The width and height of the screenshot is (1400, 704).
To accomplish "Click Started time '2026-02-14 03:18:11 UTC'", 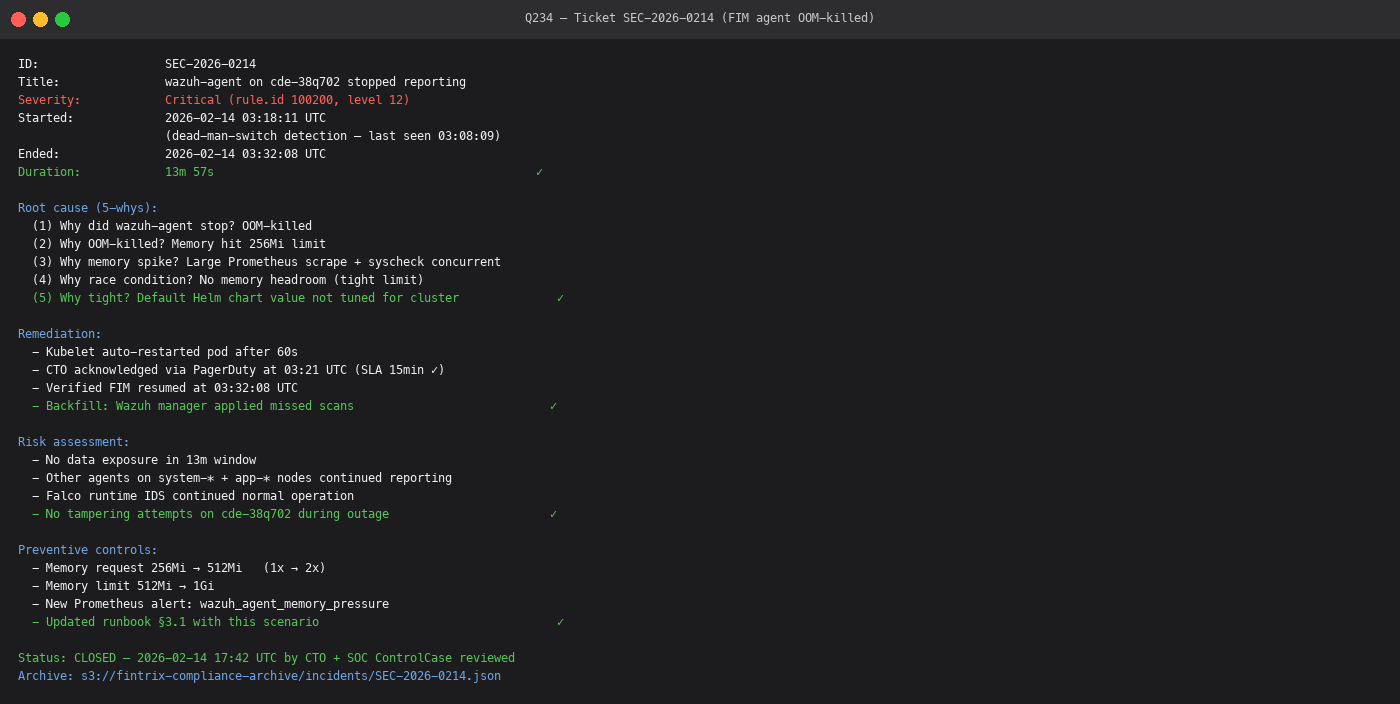I will tap(245, 118).
